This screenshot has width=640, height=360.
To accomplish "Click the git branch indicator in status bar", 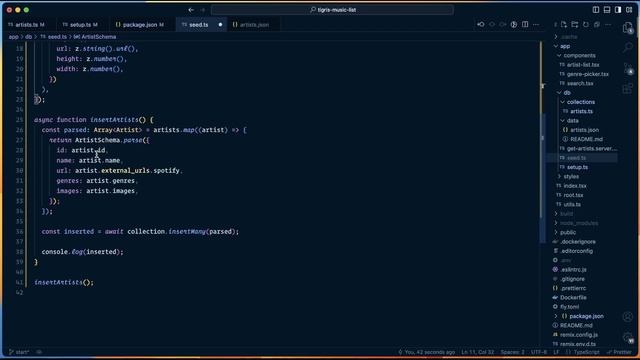I will point(19,352).
